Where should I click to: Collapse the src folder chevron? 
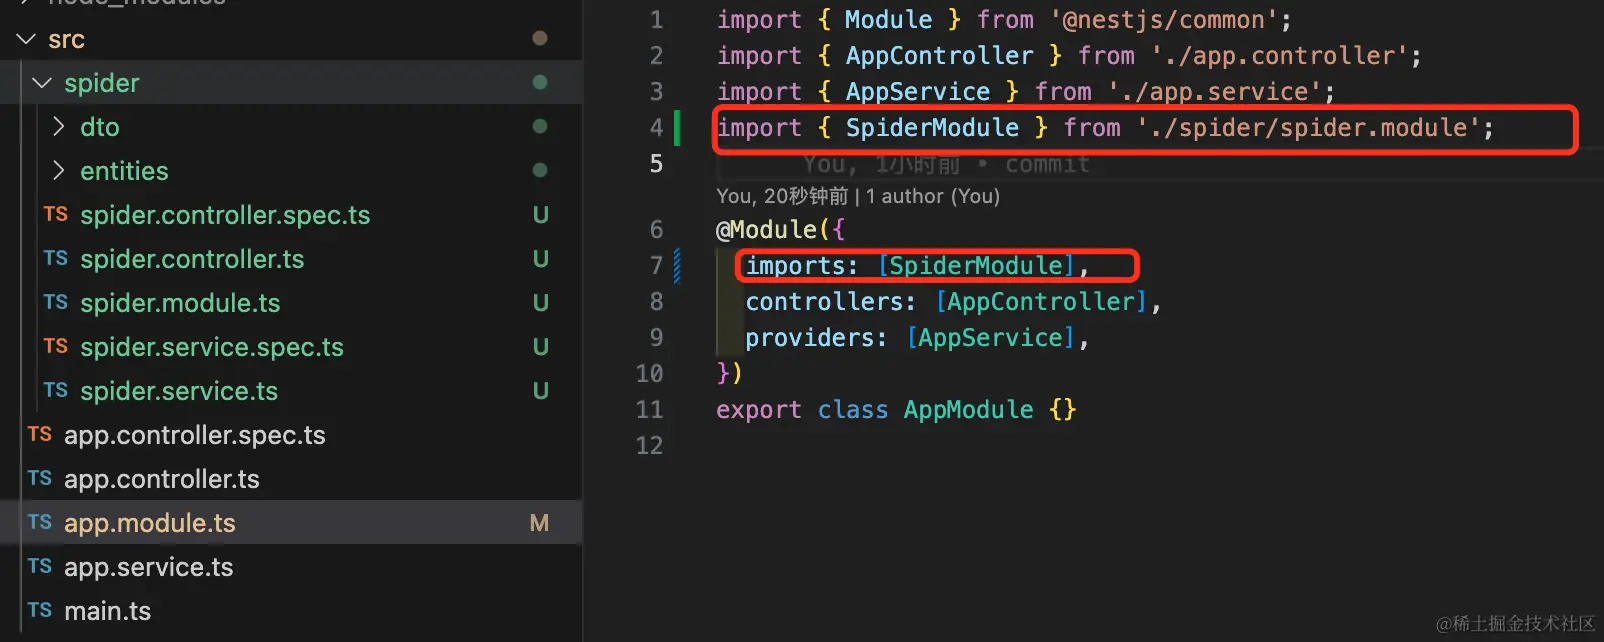26,39
